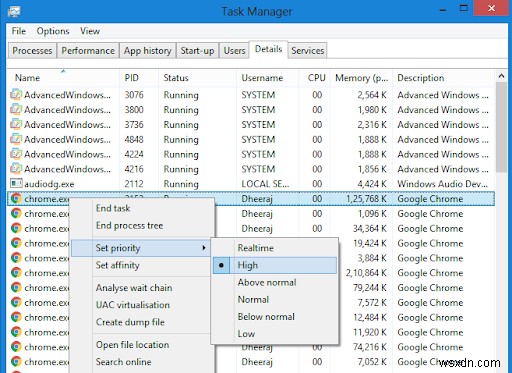This screenshot has height=373, width=512.
Task: Click Chrome icon in the 74,216 K row
Action: [x=16, y=347]
